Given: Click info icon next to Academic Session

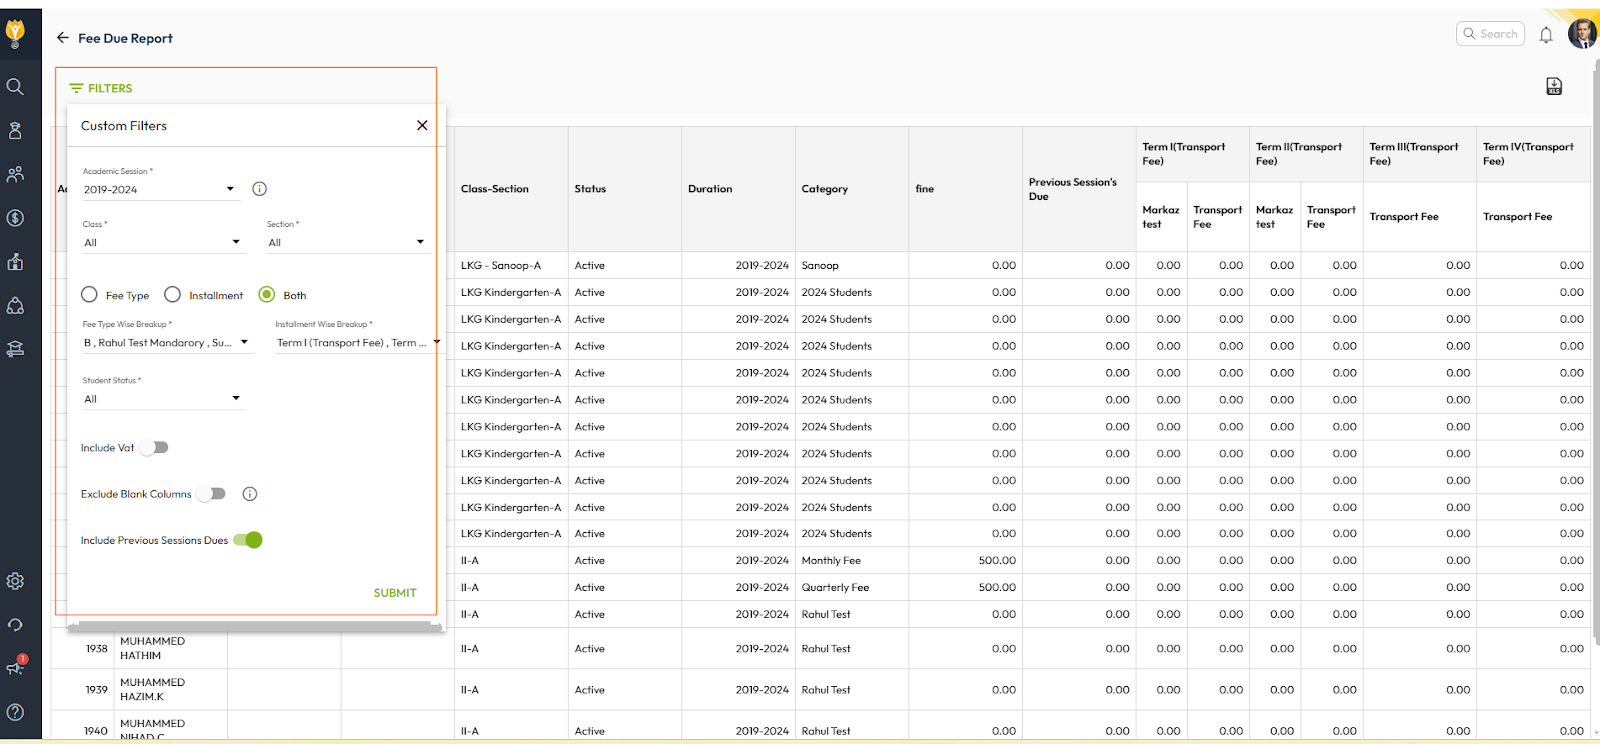Looking at the screenshot, I should [x=259, y=189].
